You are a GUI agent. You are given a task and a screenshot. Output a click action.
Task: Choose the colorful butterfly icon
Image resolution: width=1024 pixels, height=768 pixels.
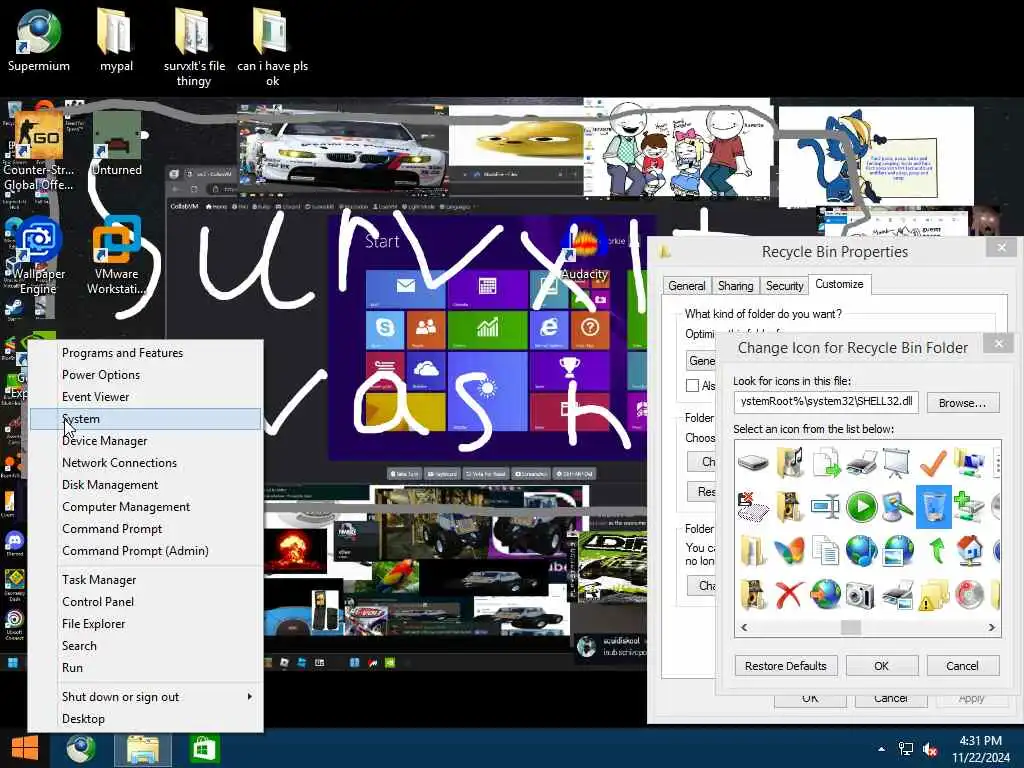click(x=789, y=551)
